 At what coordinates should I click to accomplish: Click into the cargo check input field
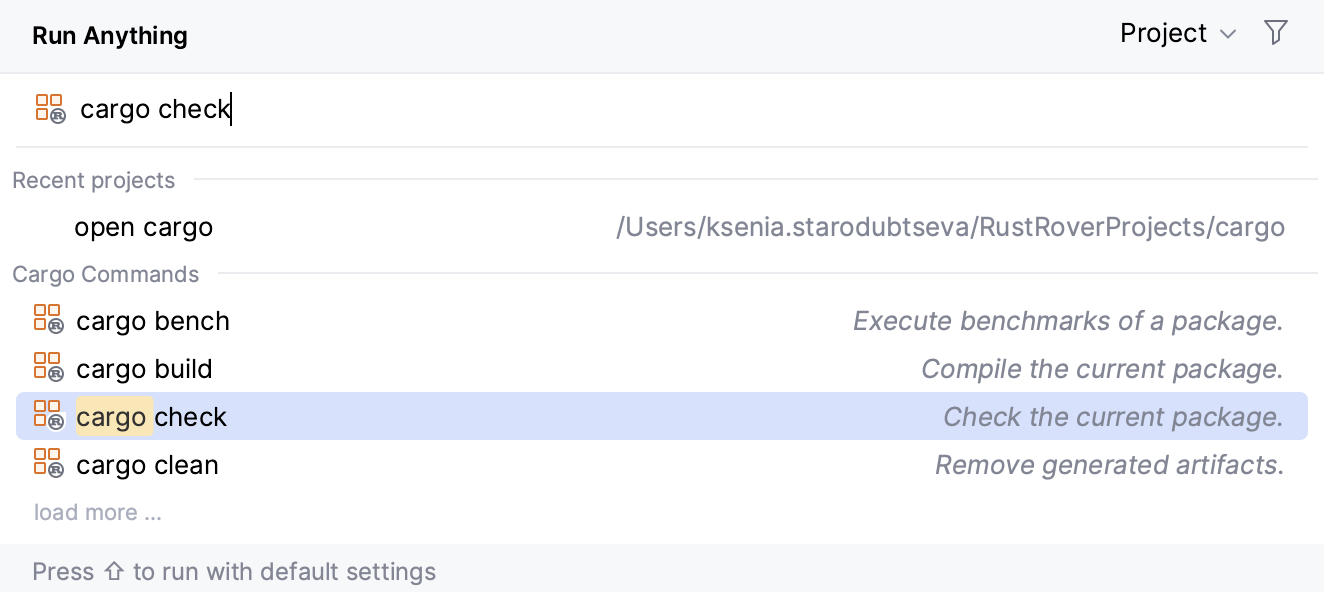click(x=600, y=108)
